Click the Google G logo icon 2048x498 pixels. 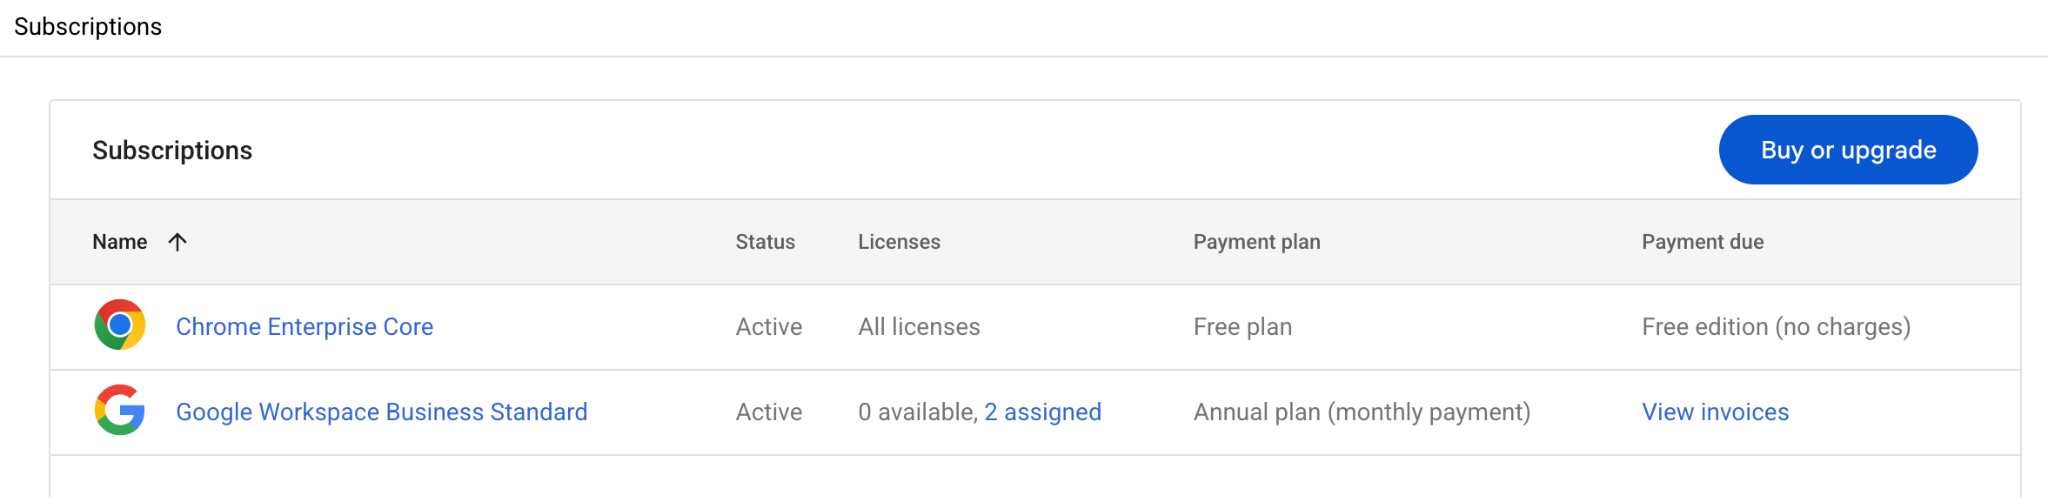coord(120,410)
